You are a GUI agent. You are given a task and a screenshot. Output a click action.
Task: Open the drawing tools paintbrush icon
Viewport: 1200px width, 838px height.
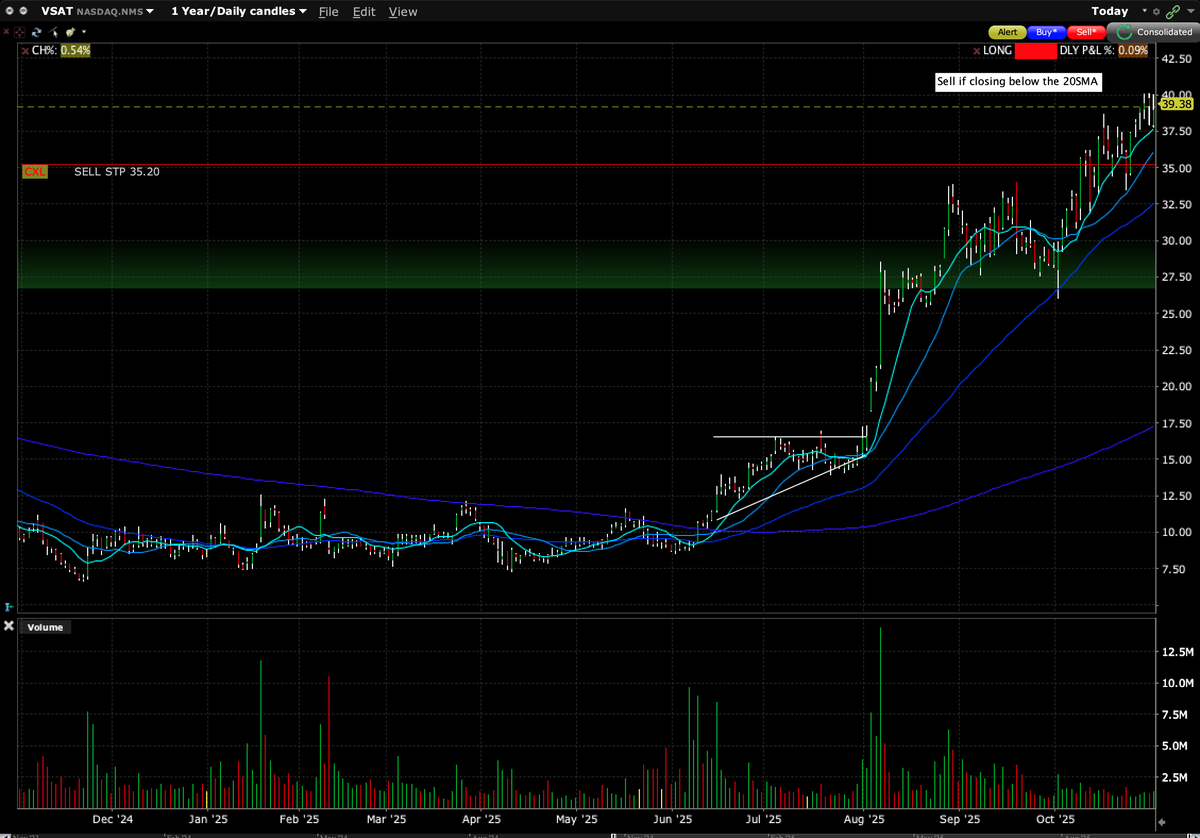click(x=70, y=32)
